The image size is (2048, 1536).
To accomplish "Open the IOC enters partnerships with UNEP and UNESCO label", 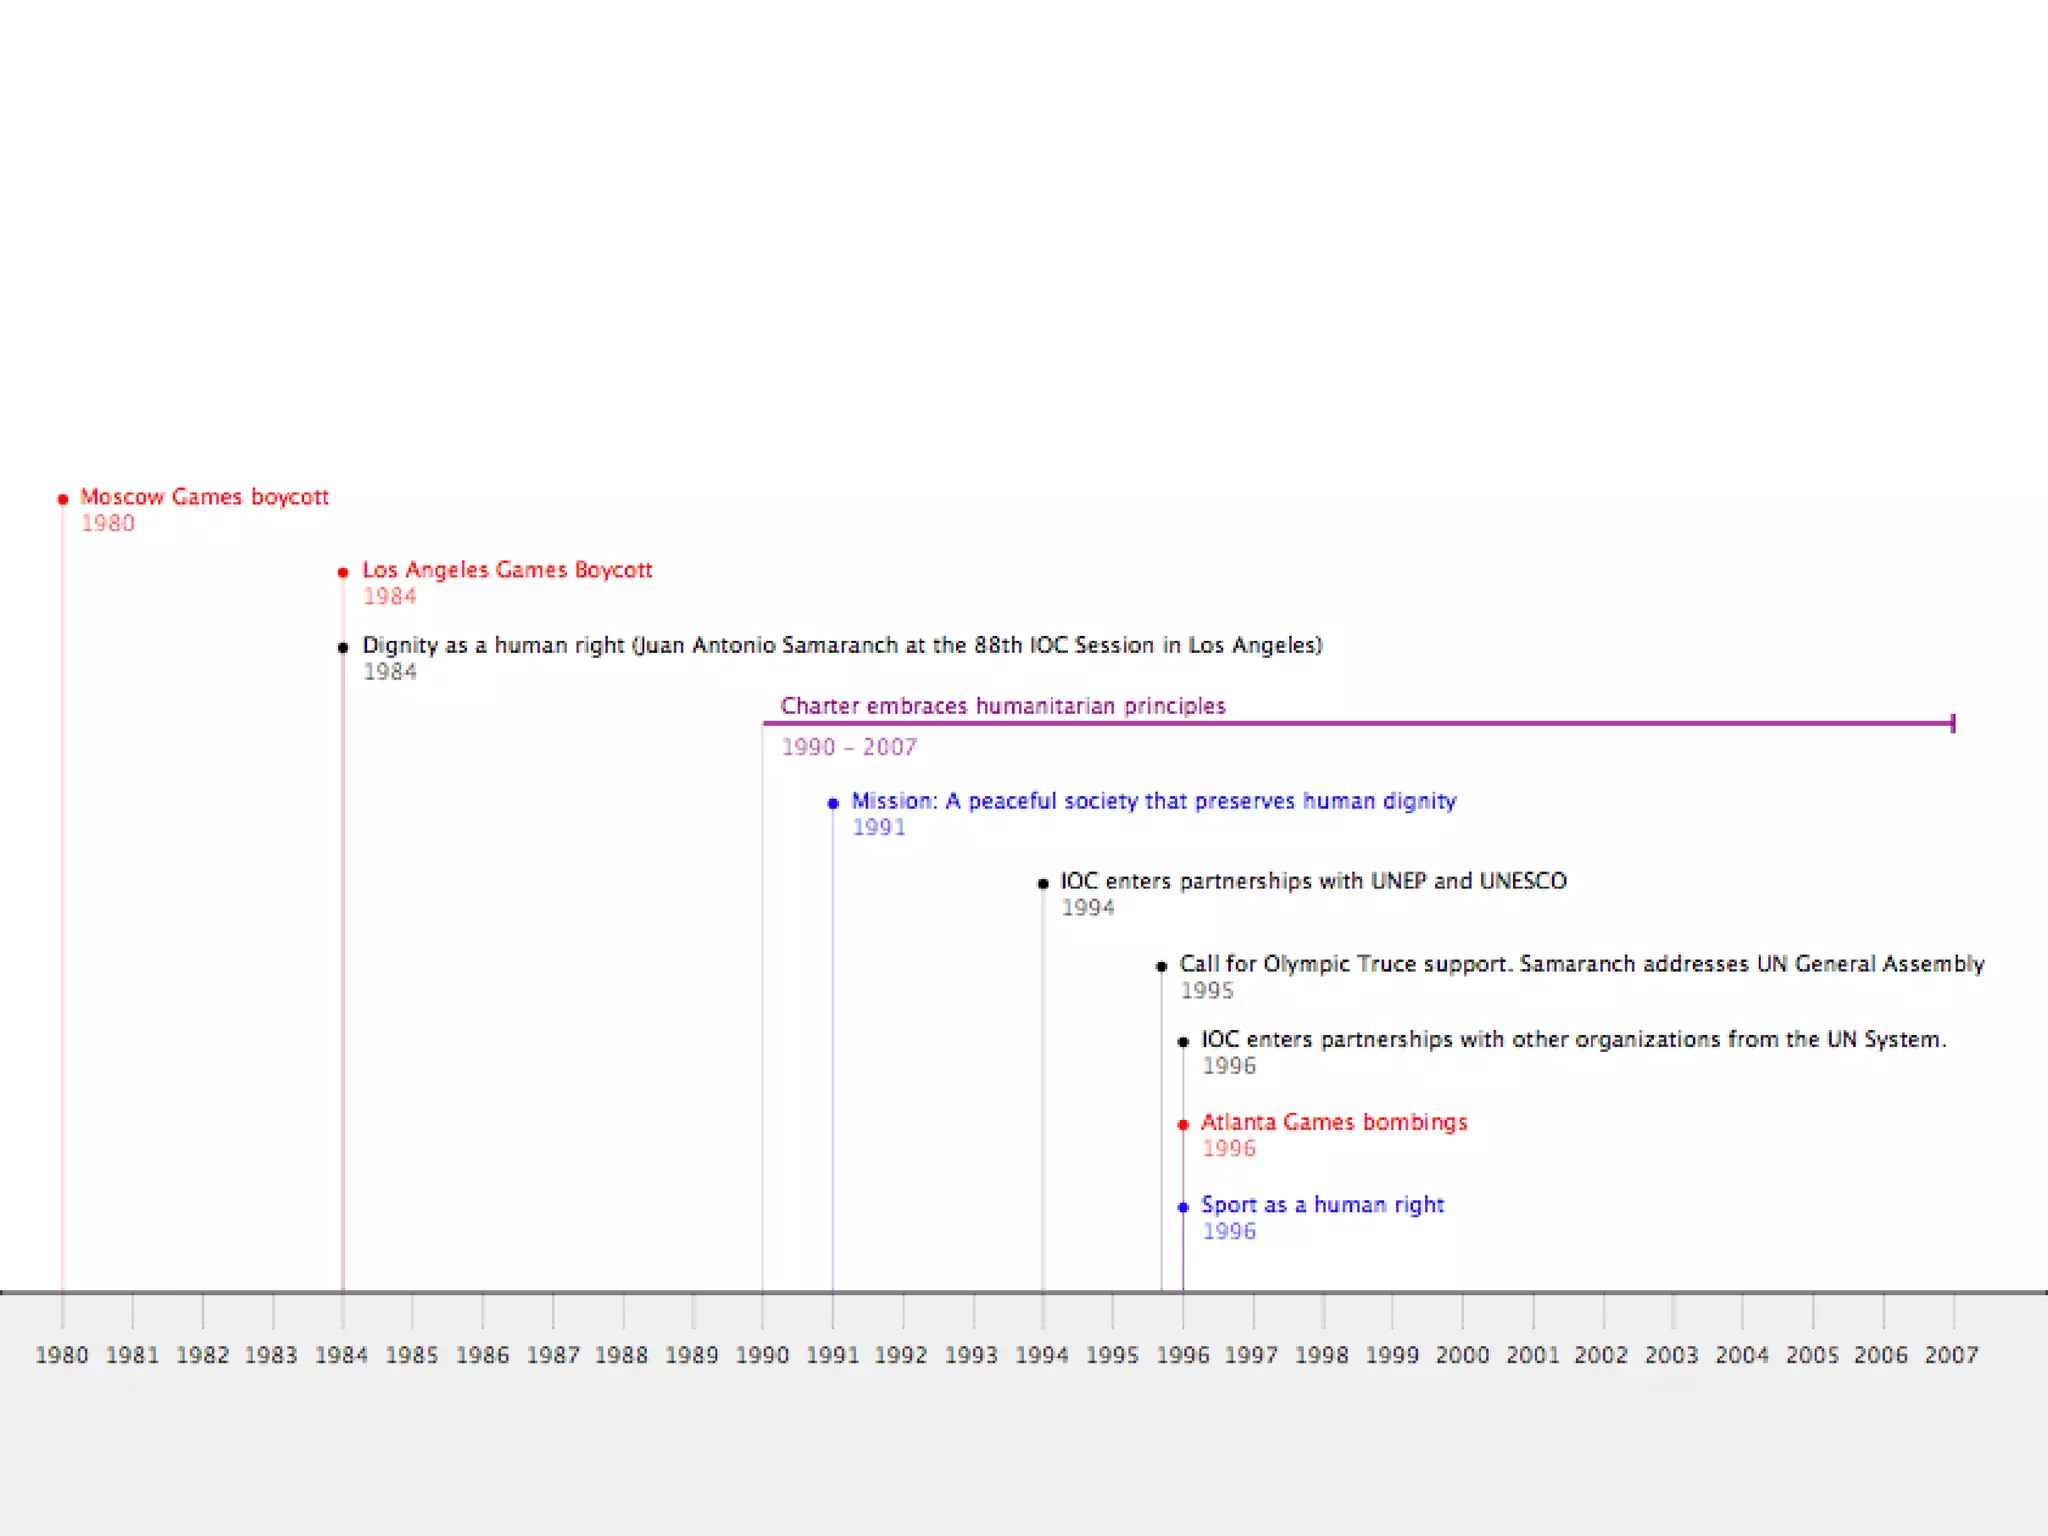I will tap(1313, 881).
